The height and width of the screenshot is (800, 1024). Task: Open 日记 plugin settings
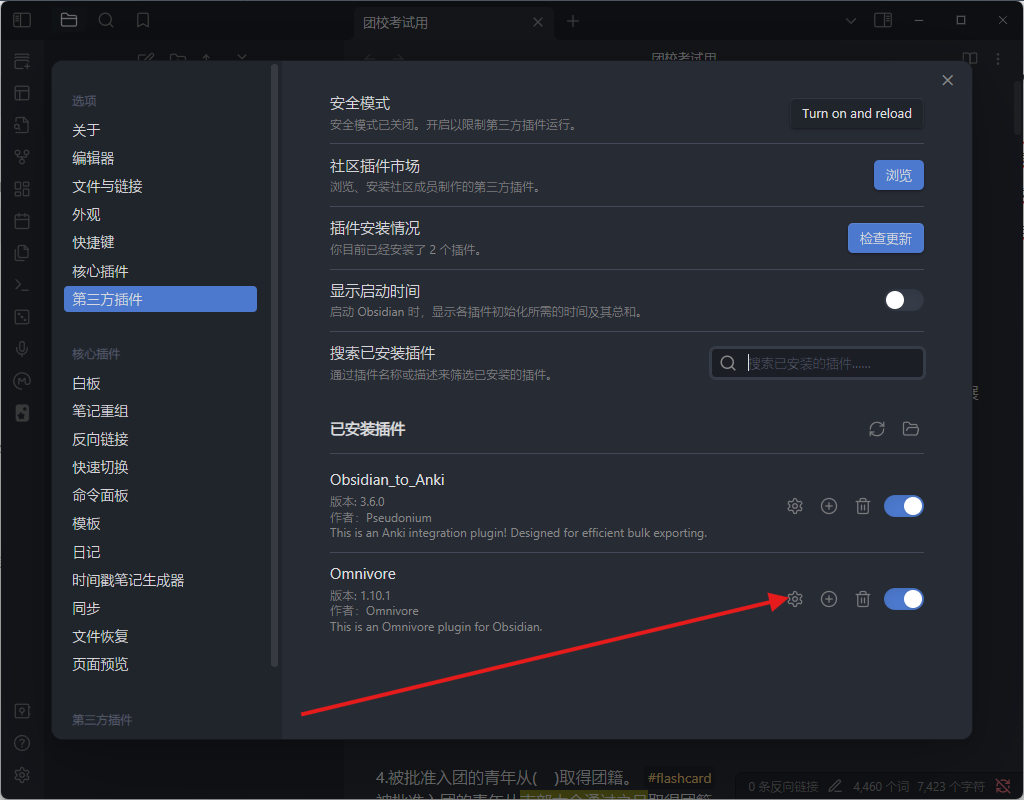[x=161, y=552]
